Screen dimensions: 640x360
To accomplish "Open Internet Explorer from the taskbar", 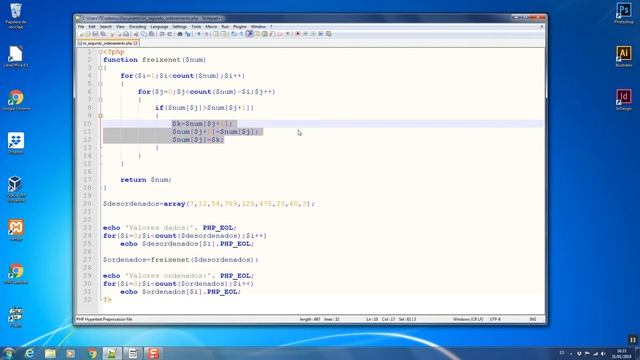I will pyautogui.click(x=29, y=353).
